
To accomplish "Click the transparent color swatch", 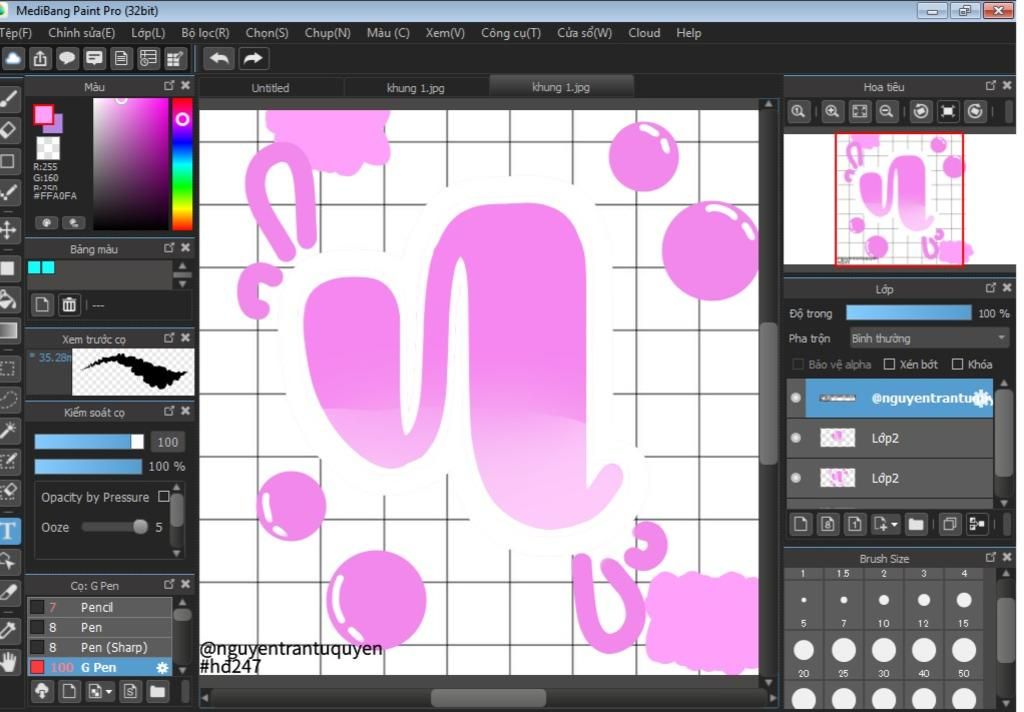I will point(48,148).
